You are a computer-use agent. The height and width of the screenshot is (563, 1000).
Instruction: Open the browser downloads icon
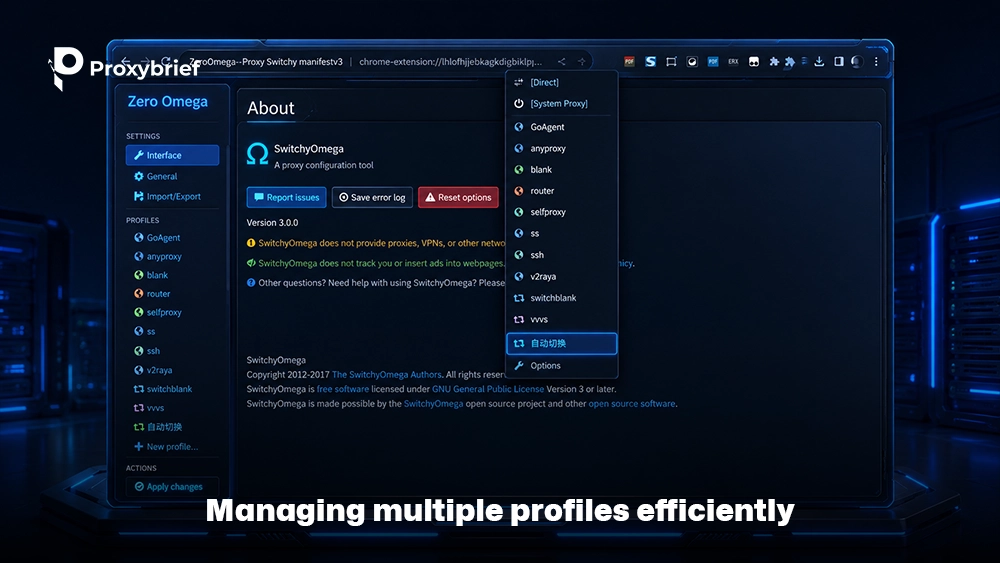(x=820, y=62)
